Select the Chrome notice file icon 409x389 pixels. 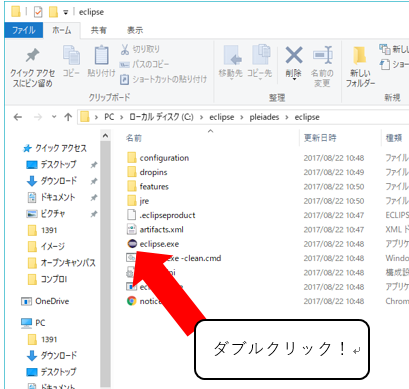(132, 301)
